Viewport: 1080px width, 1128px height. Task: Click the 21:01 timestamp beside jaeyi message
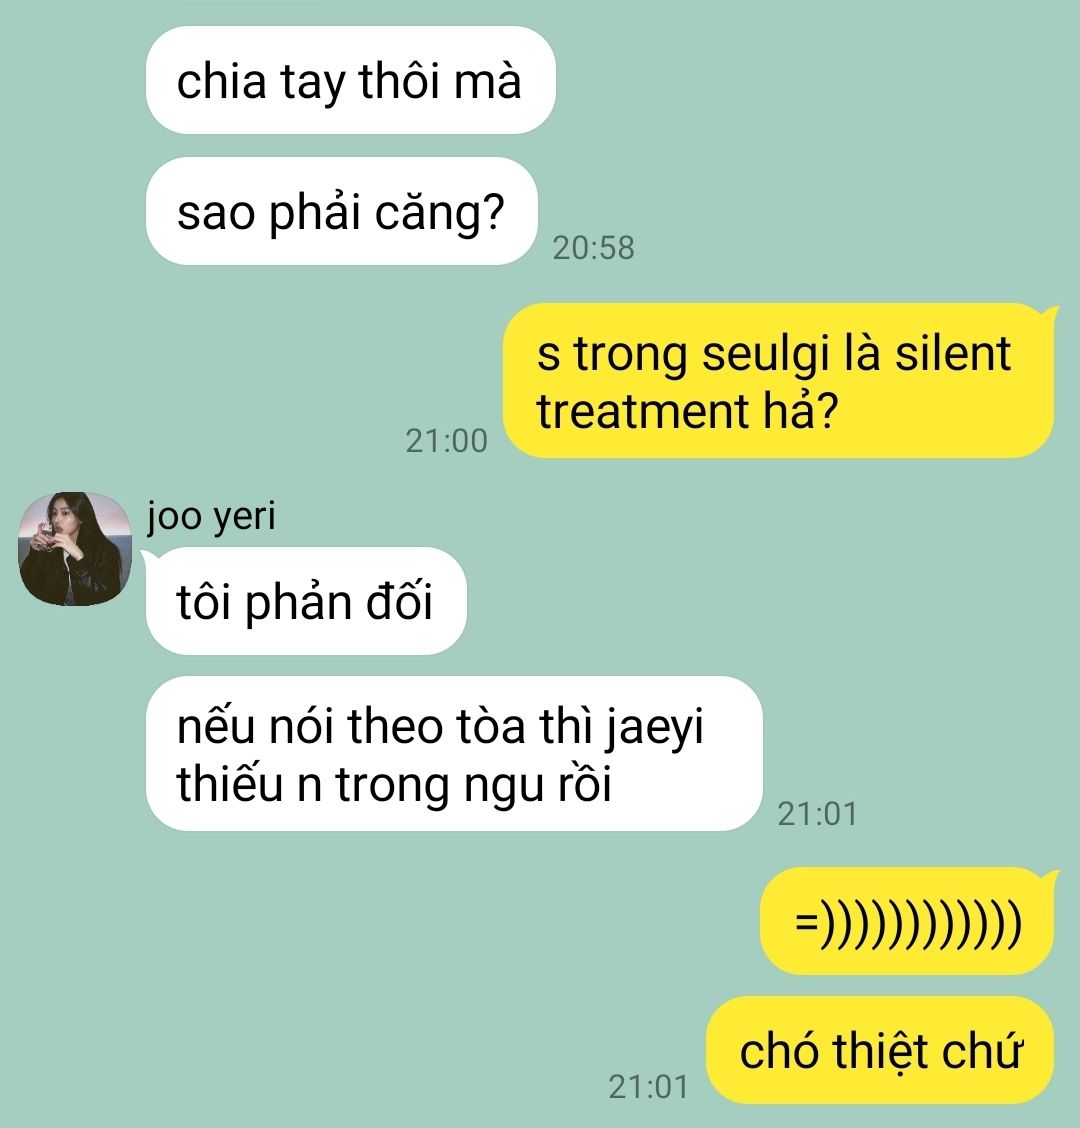pyautogui.click(x=817, y=814)
